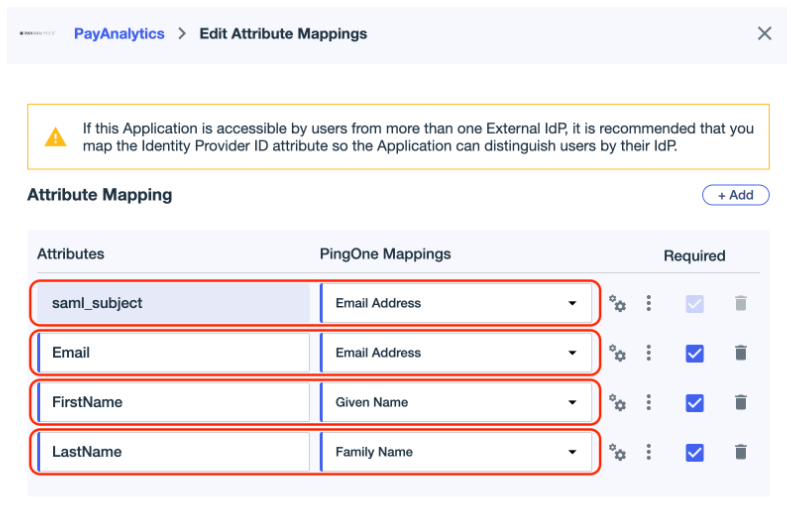The width and height of the screenshot is (791, 507).
Task: Delete the FirstName attribute mapping
Action: 740,403
